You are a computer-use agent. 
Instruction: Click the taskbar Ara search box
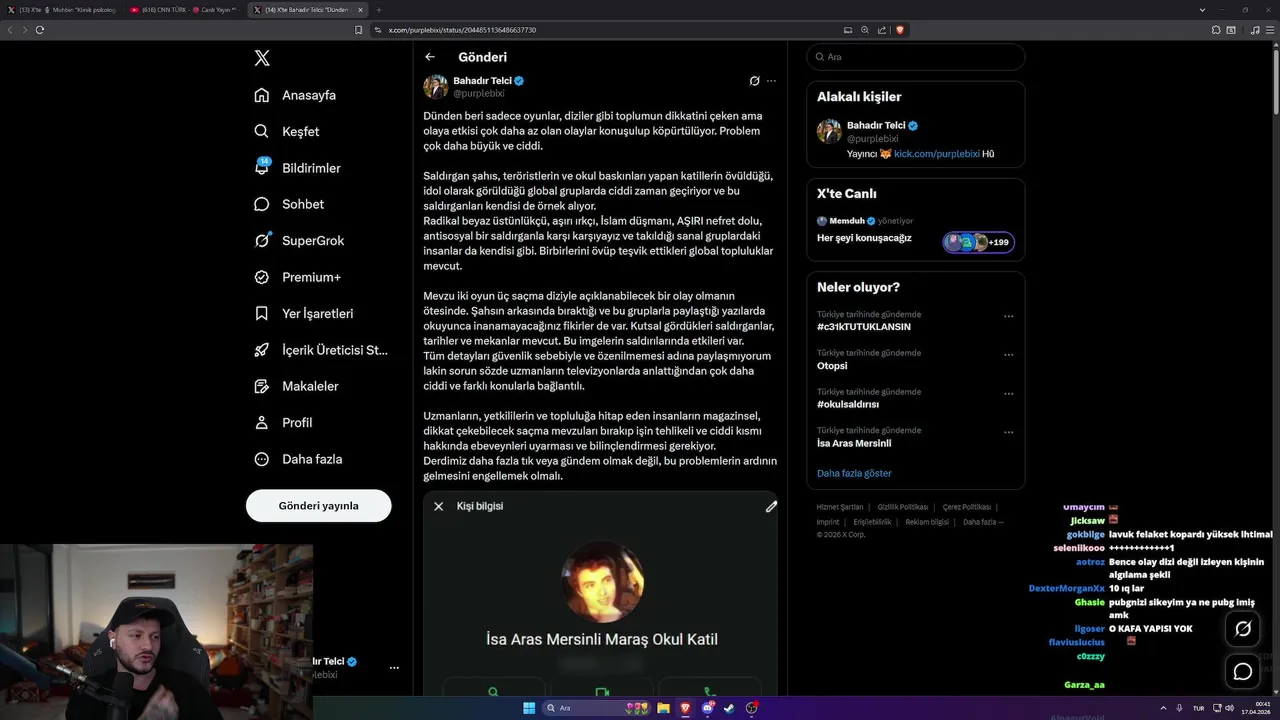pos(596,708)
